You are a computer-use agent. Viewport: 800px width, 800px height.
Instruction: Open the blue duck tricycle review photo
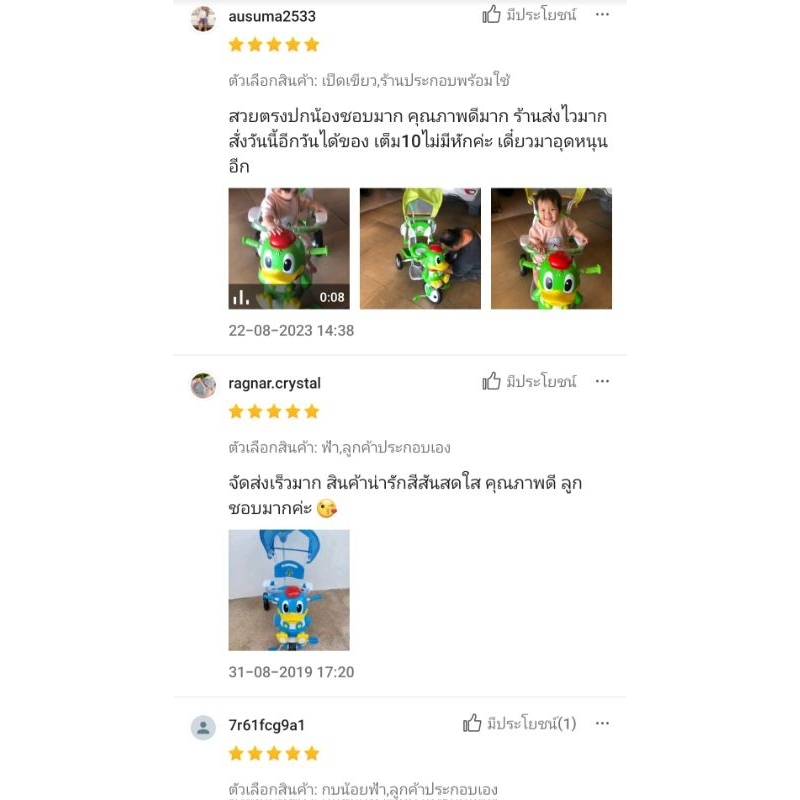pyautogui.click(x=289, y=590)
